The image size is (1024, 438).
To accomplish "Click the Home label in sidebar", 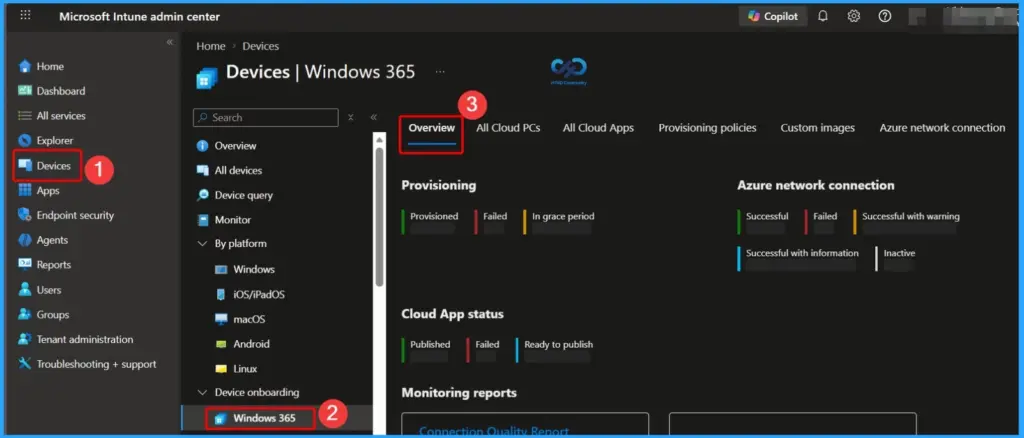I will pyautogui.click(x=50, y=66).
